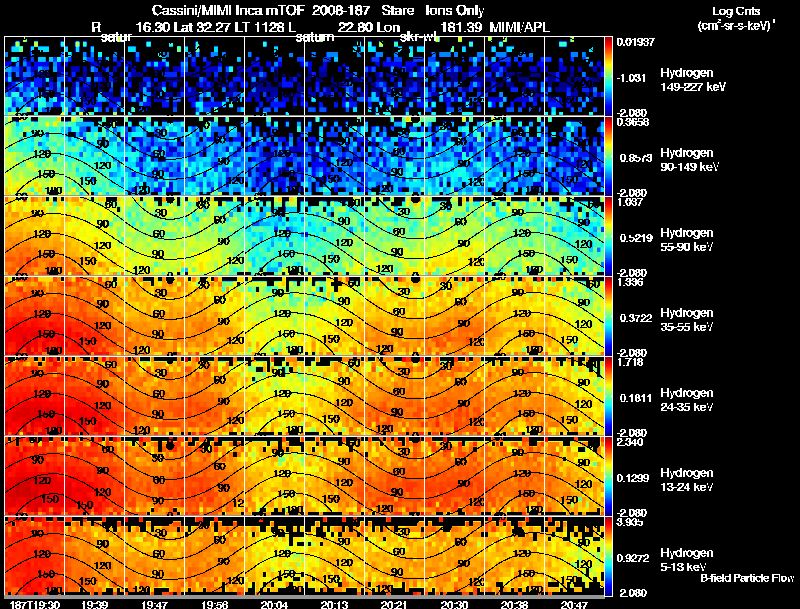This screenshot has width=800, height=609.
Task: Click the colorbar value '1.037'
Action: tap(630, 202)
